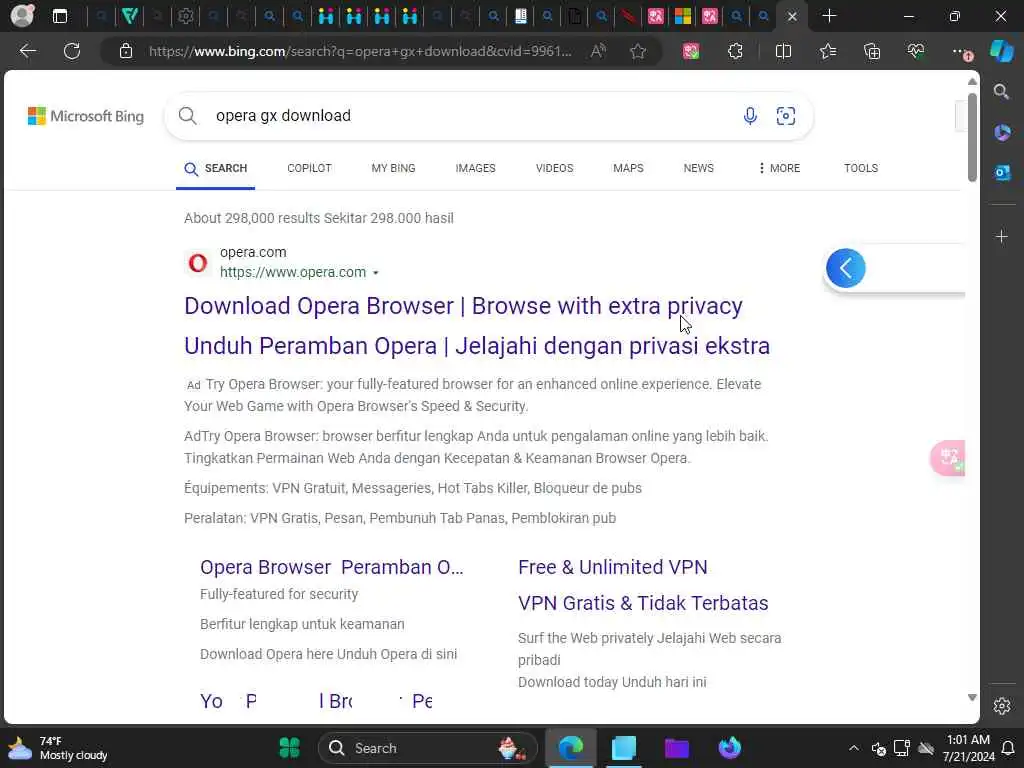Image resolution: width=1024 pixels, height=768 pixels.
Task: Open Outlook in the sidebar
Action: pyautogui.click(x=1002, y=172)
